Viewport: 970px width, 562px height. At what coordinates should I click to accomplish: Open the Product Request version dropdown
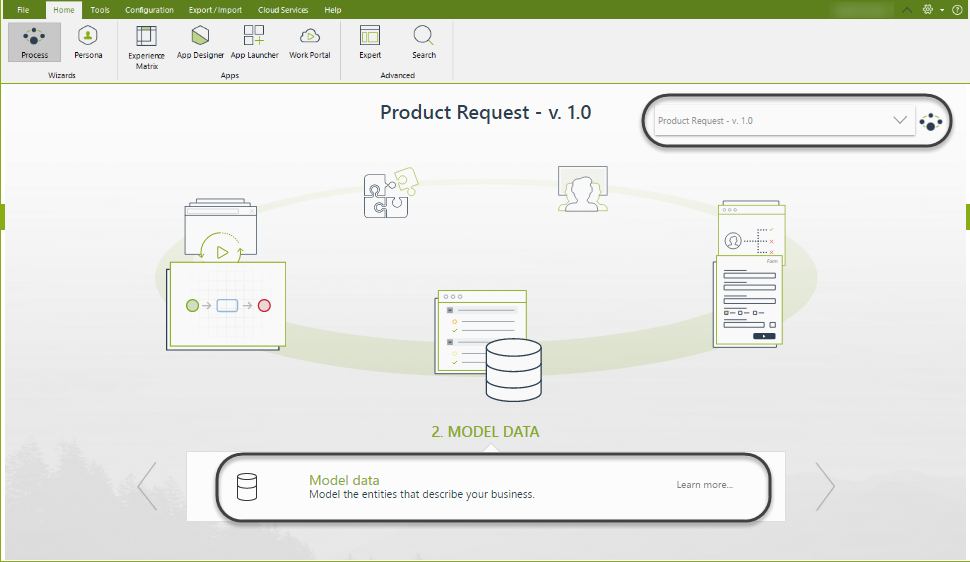tap(784, 121)
